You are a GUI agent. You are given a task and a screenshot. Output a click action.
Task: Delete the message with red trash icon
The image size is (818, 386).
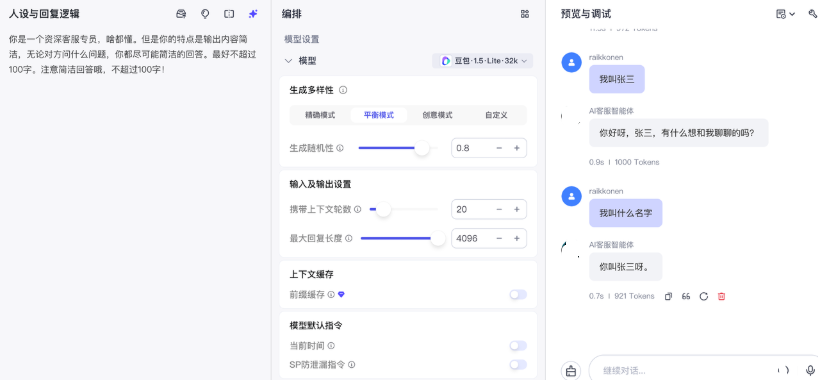[721, 296]
